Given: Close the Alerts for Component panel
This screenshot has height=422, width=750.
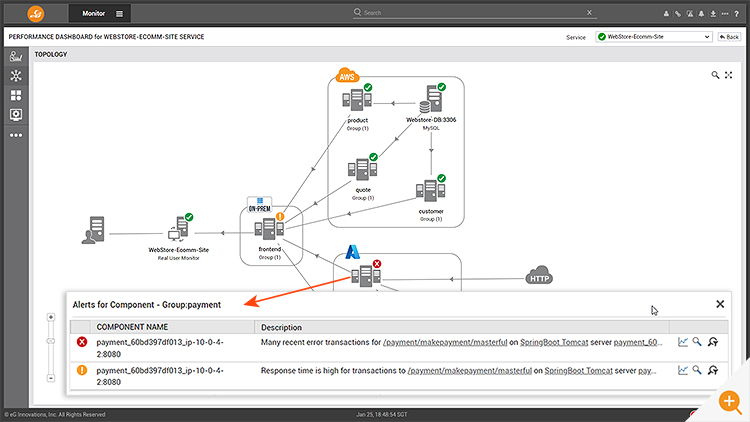Looking at the screenshot, I should pyautogui.click(x=720, y=304).
